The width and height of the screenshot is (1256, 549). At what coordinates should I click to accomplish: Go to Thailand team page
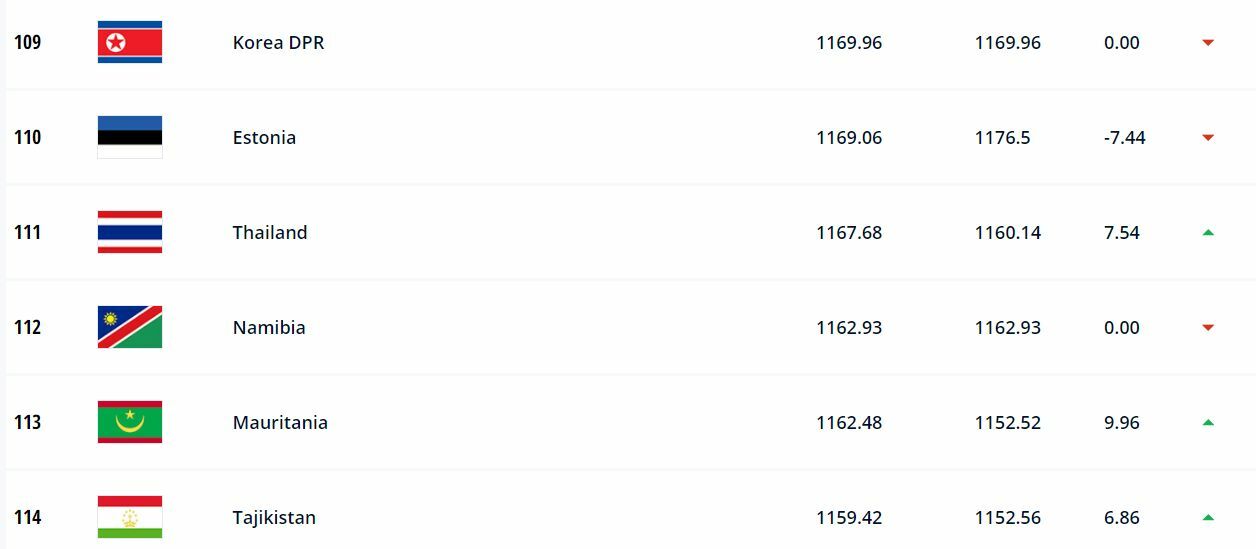tap(270, 233)
